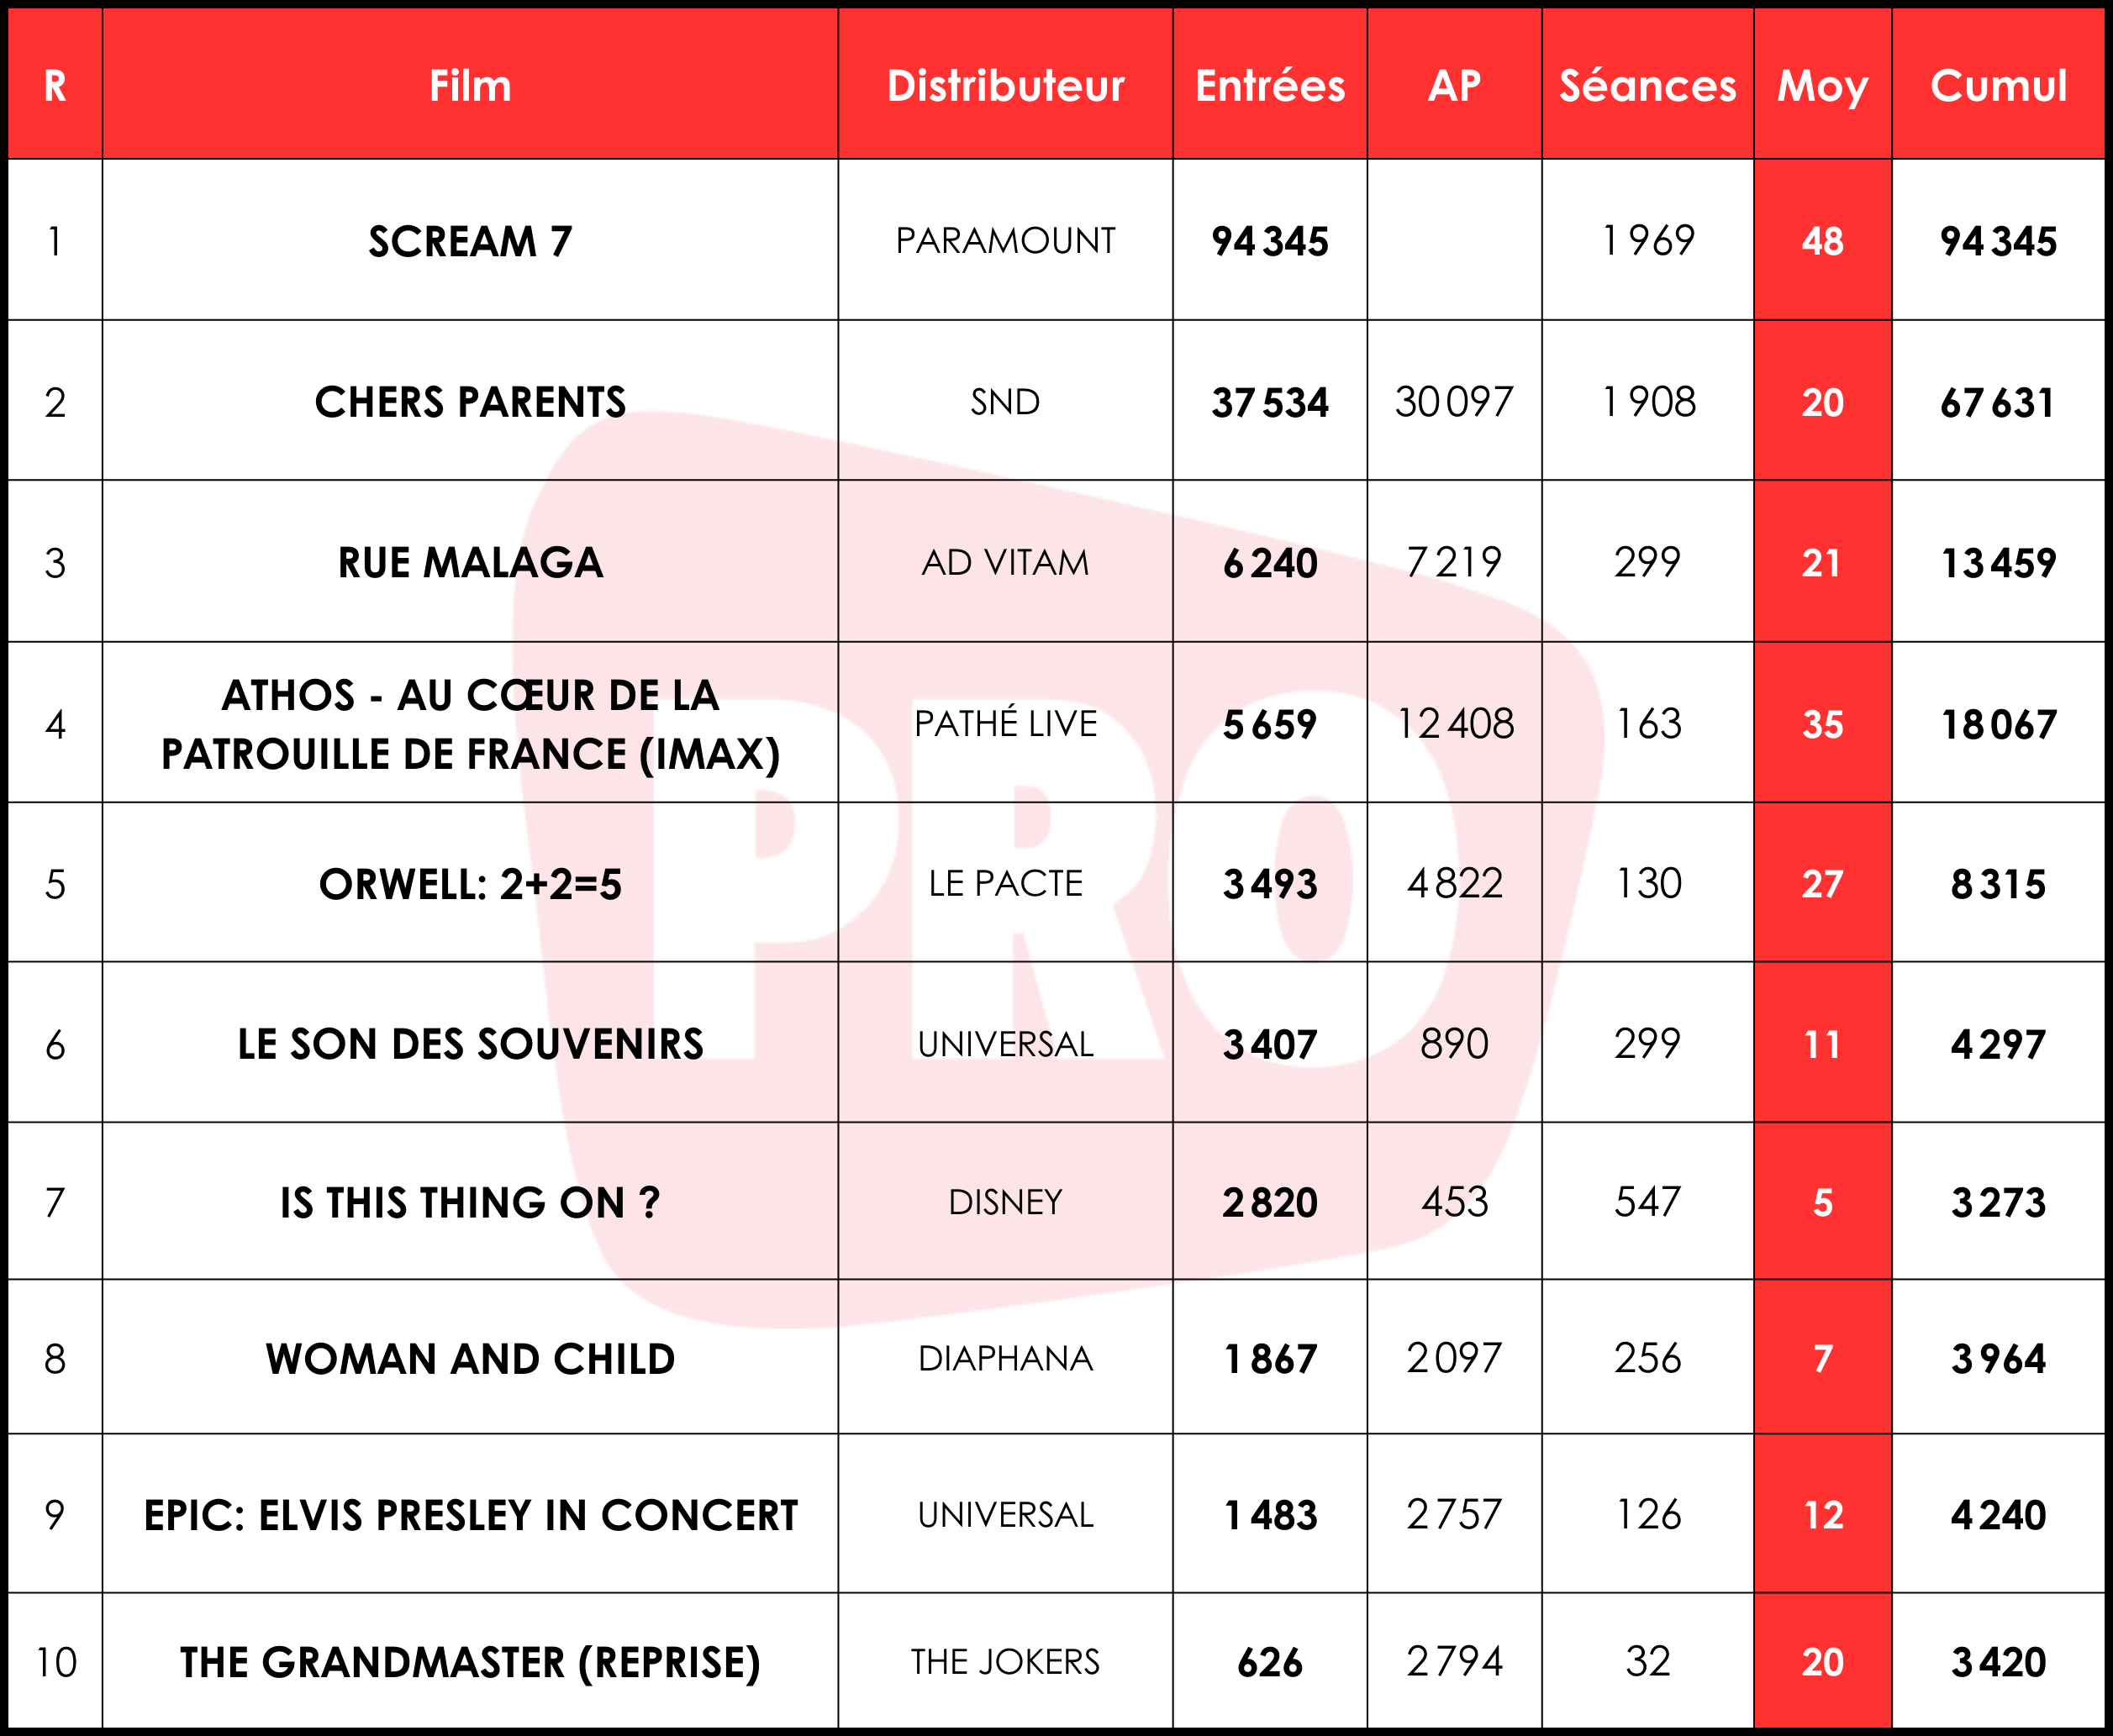Screen dimensions: 2113x1736
Task: Click the IS THIS THING ON ? title
Action: pyautogui.click(x=470, y=1202)
